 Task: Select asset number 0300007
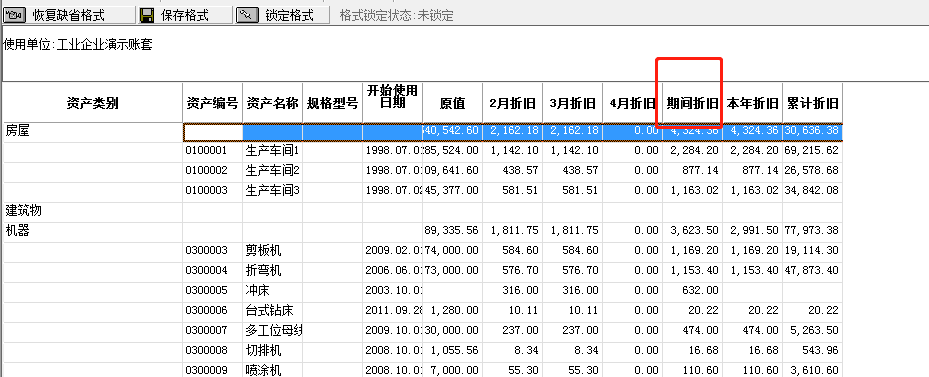tap(206, 331)
